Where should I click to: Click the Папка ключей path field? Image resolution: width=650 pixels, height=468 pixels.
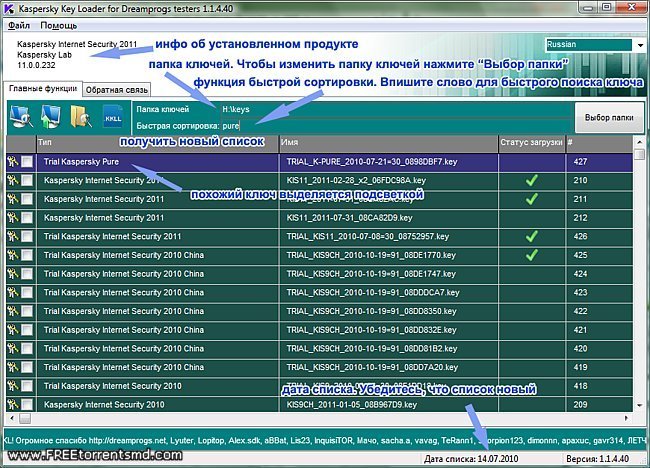tap(396, 109)
